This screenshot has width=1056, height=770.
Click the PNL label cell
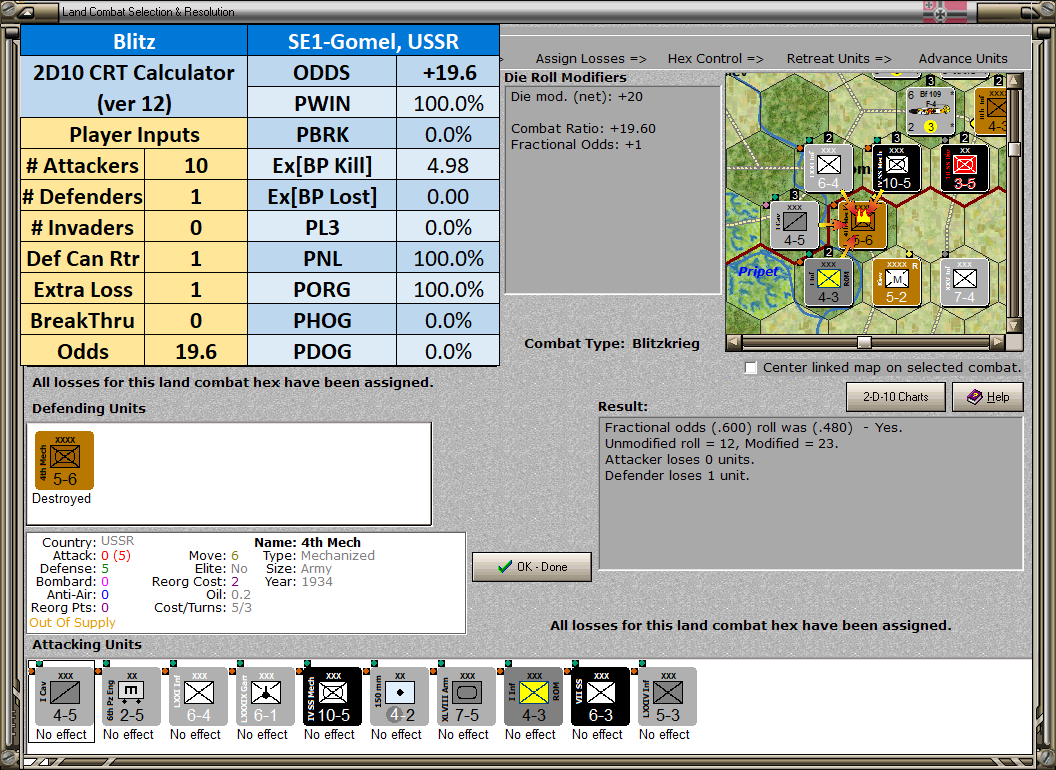(322, 258)
